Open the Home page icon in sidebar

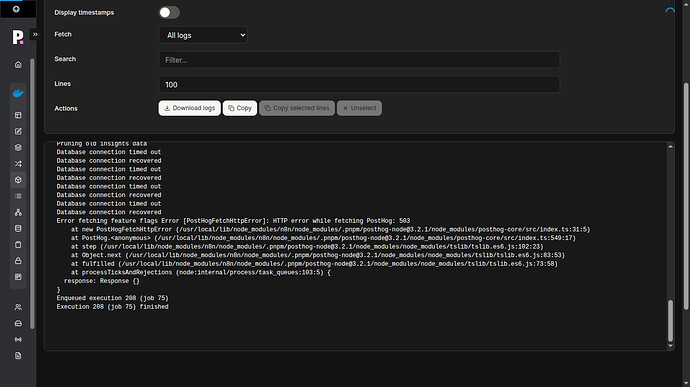coord(18,65)
